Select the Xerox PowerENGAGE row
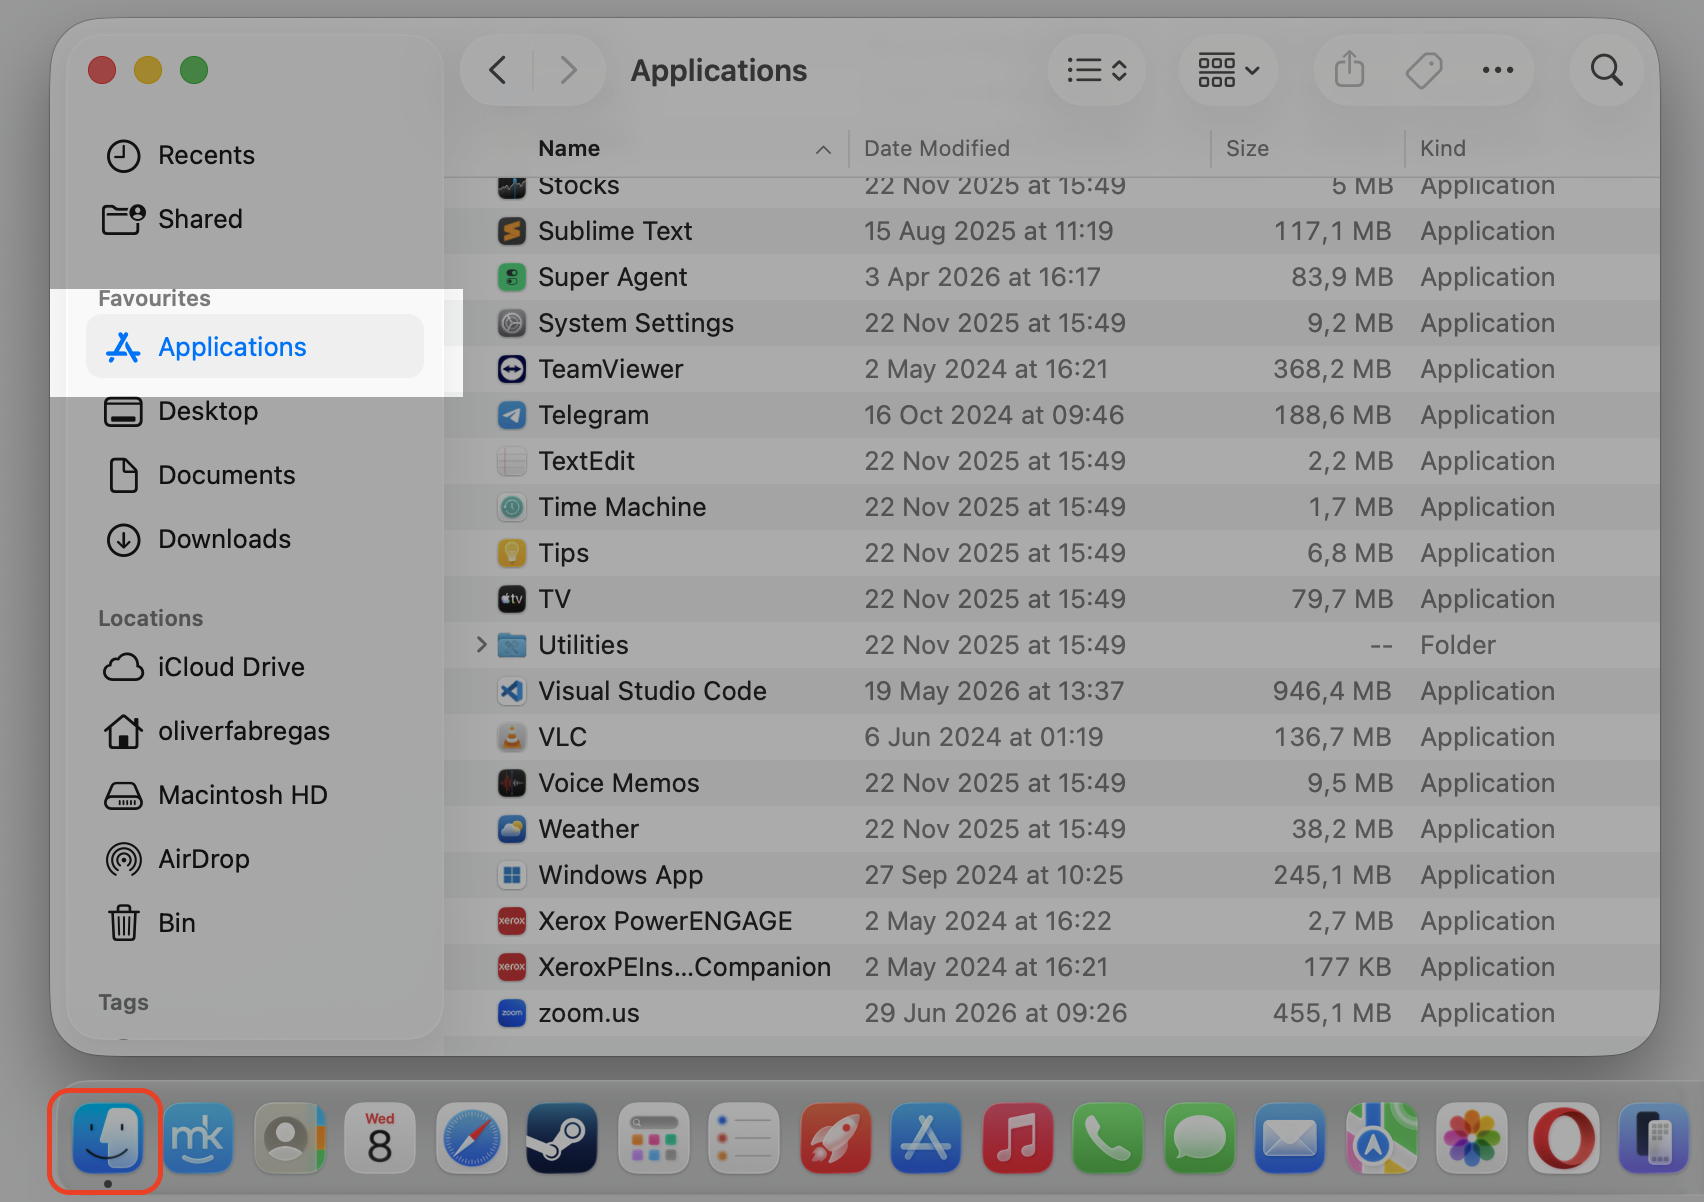The height and width of the screenshot is (1202, 1704). click(x=1052, y=921)
